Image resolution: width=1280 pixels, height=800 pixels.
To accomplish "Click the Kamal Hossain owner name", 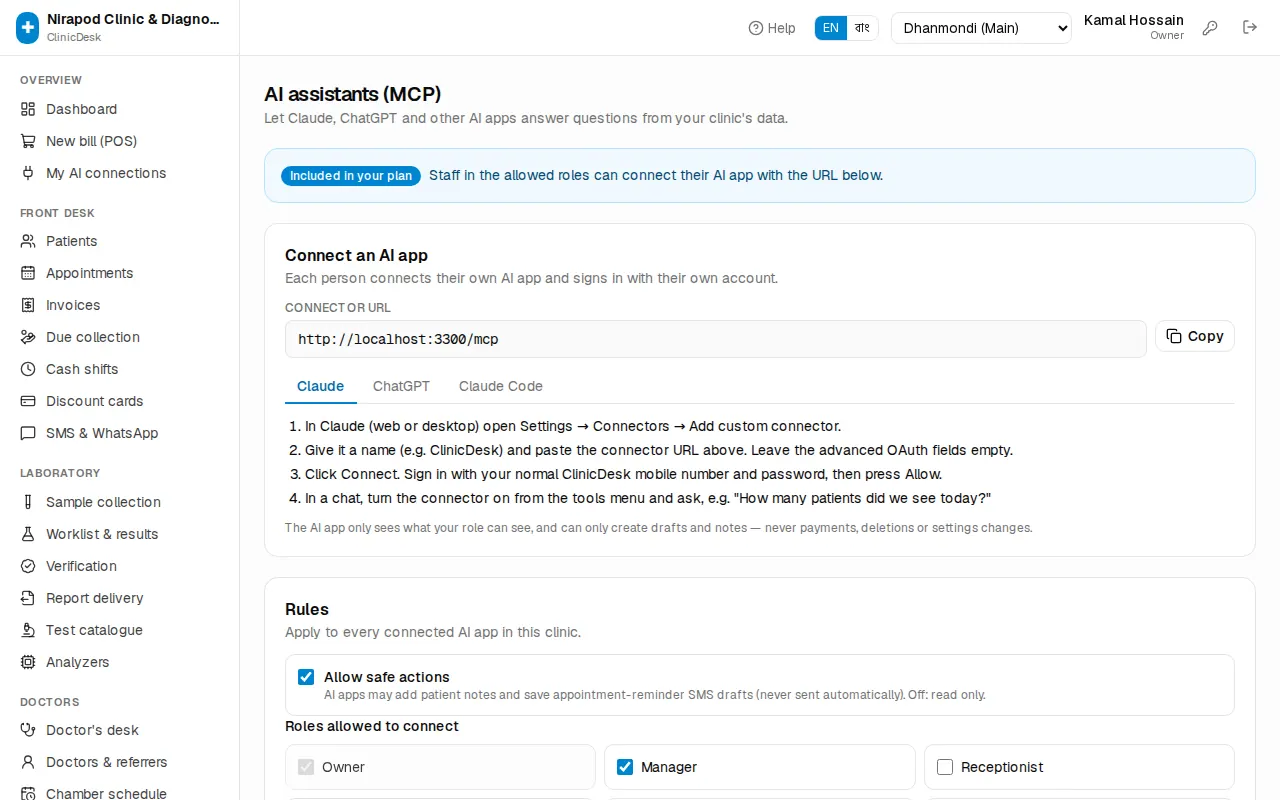I will 1134,20.
